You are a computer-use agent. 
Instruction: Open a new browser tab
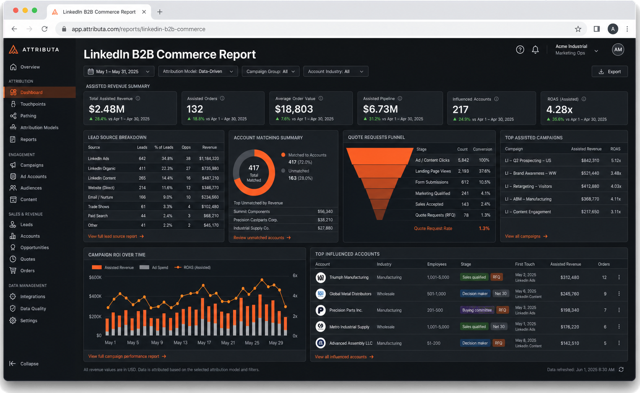160,12
